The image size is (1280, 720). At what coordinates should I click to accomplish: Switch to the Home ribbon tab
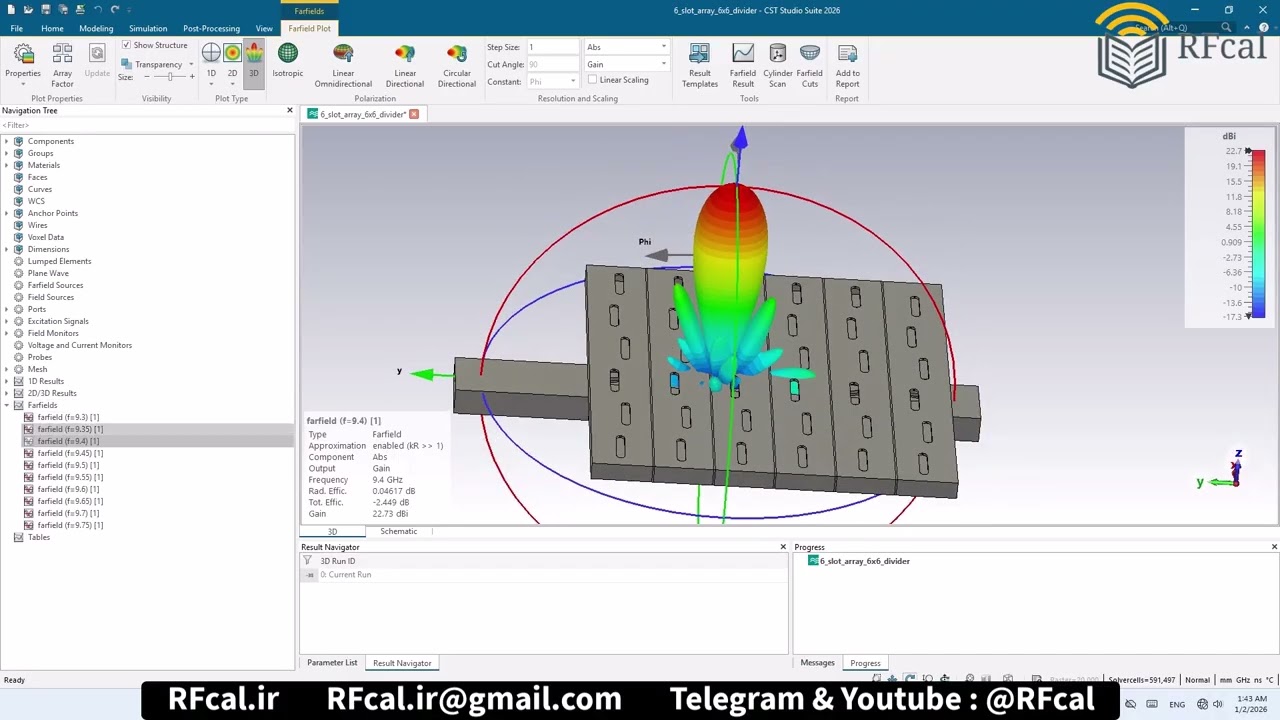52,28
